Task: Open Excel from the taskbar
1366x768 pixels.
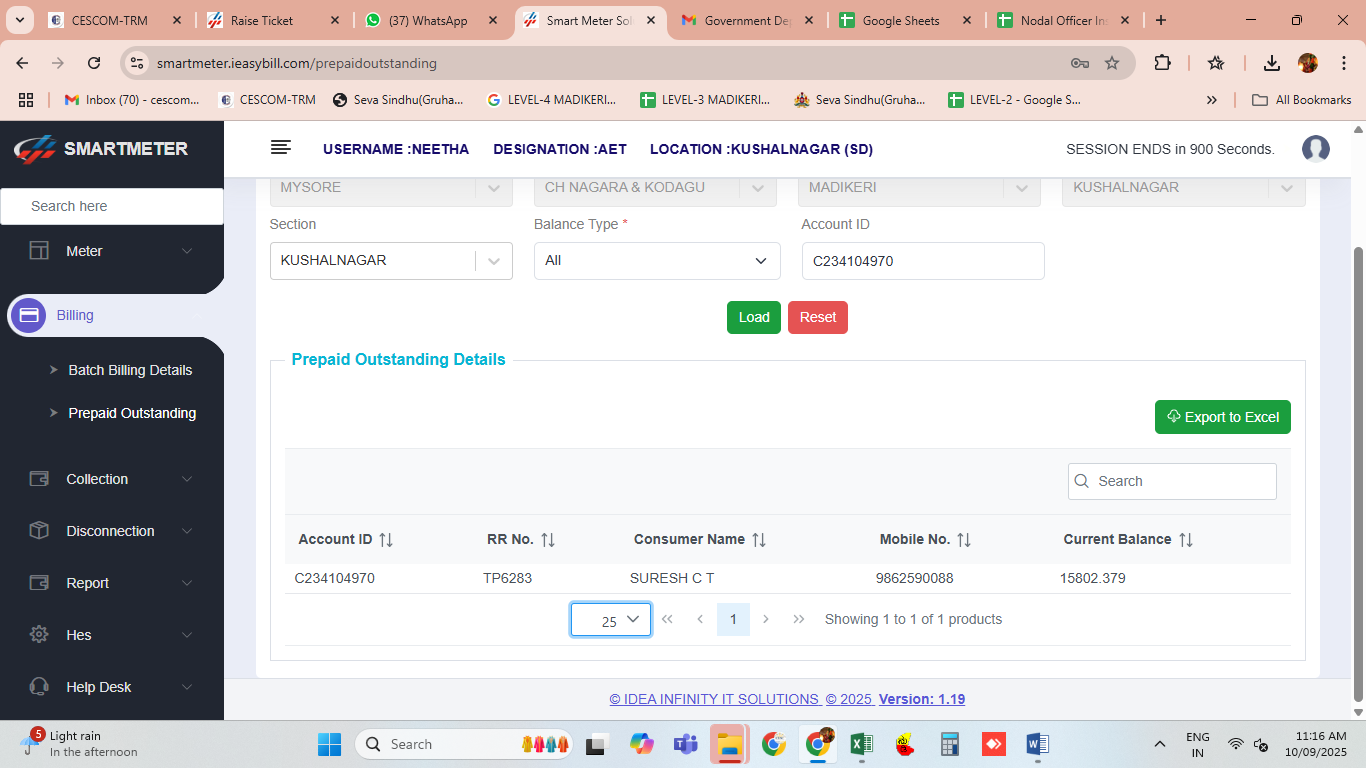Action: tap(861, 744)
